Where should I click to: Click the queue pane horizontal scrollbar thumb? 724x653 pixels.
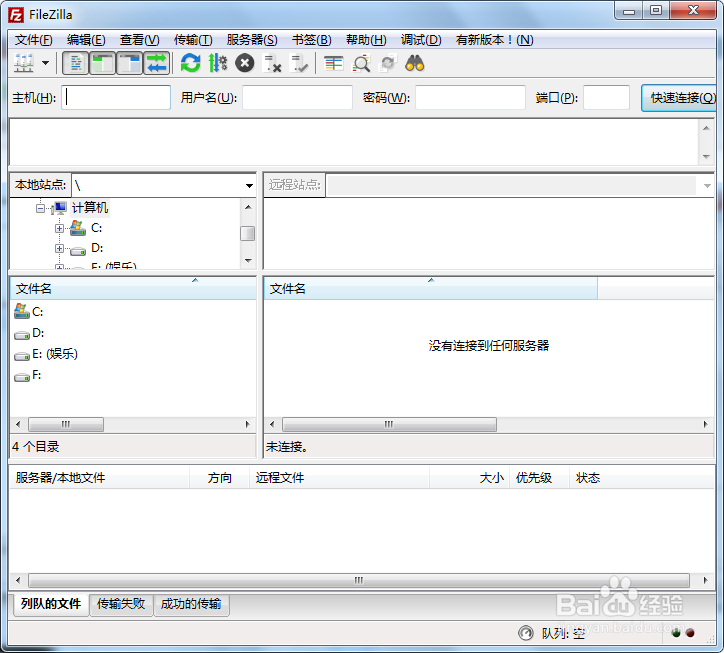359,580
